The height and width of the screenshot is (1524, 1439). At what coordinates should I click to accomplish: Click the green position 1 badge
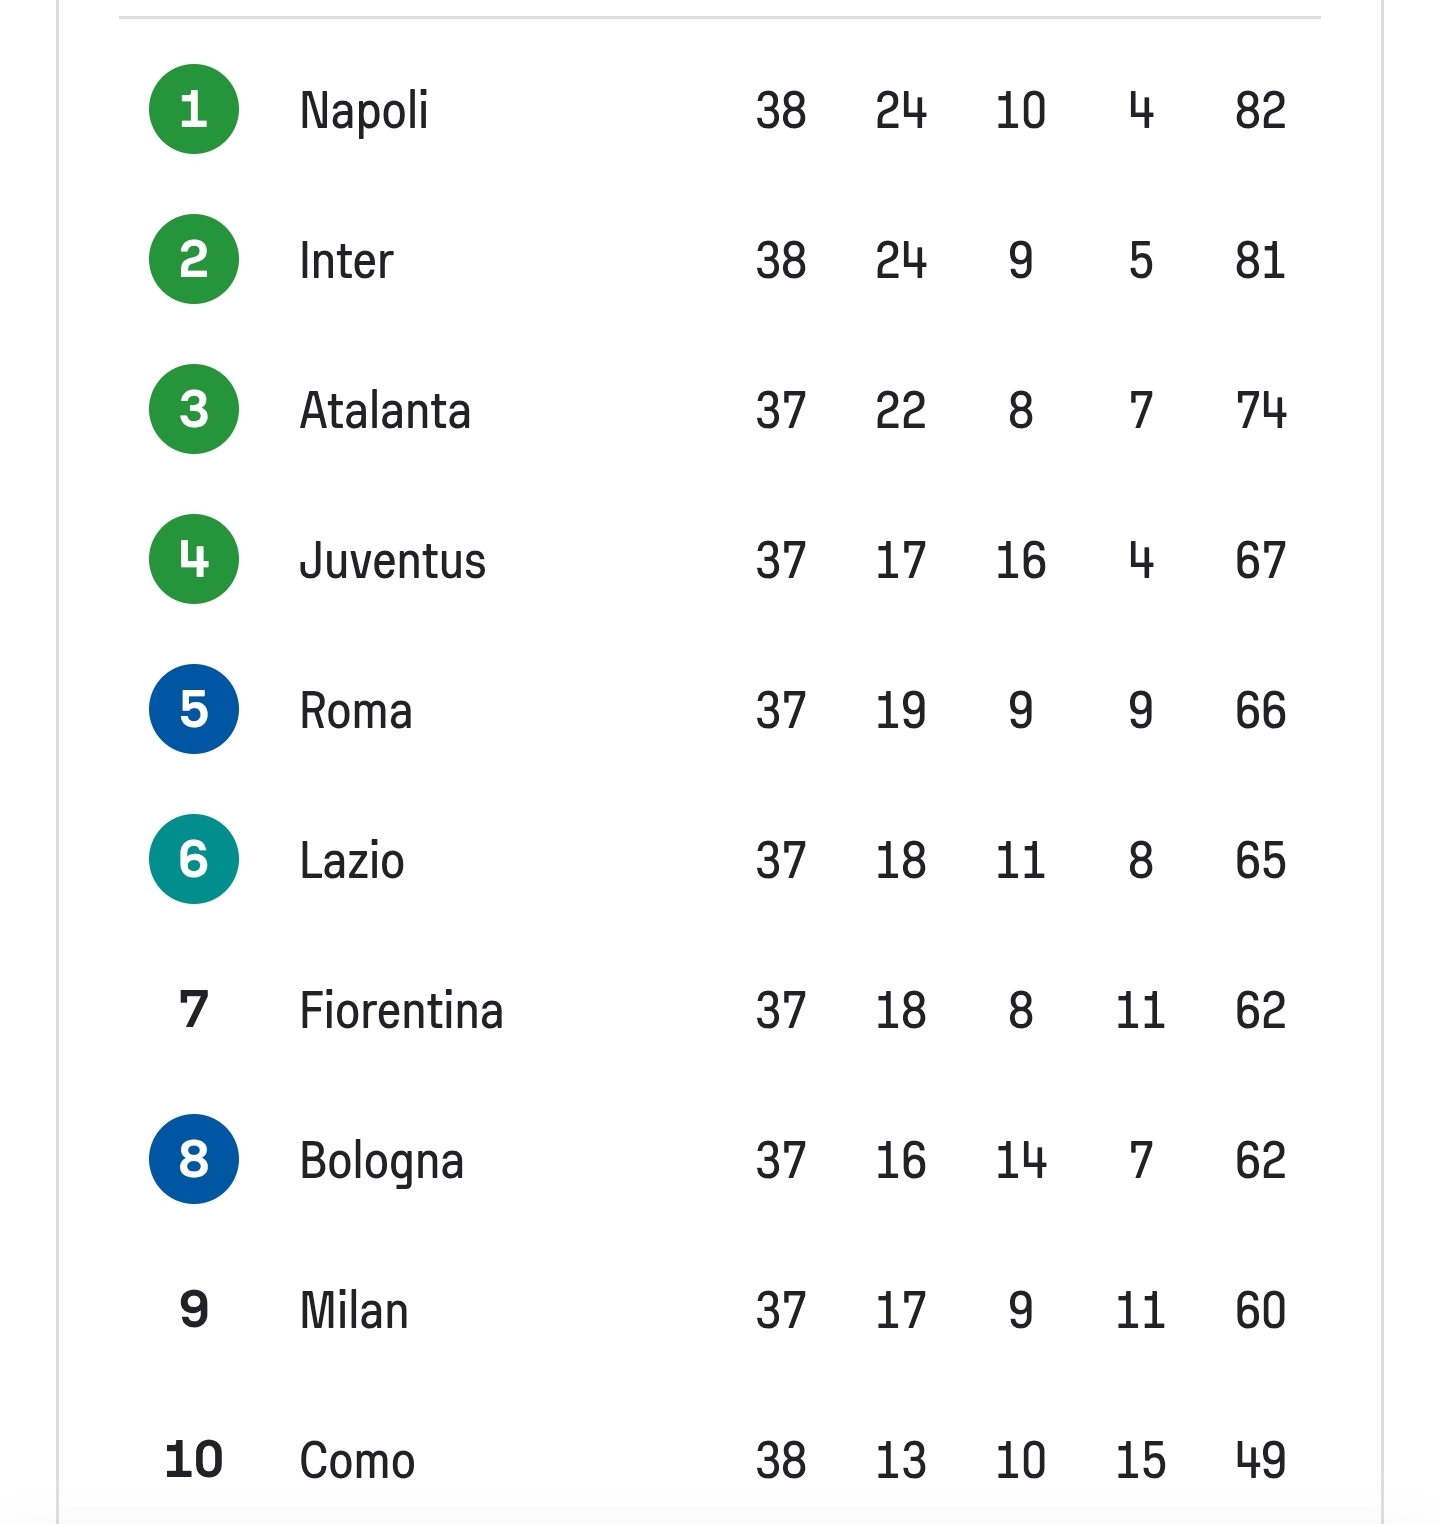pos(194,109)
